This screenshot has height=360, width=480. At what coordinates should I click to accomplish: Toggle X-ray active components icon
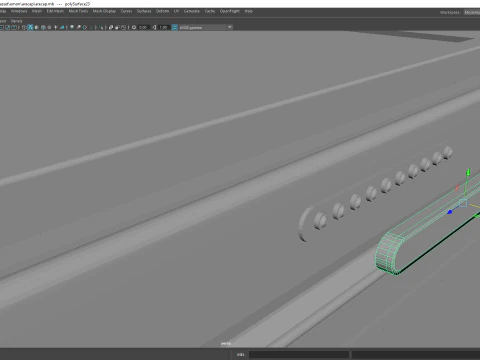pos(117,27)
